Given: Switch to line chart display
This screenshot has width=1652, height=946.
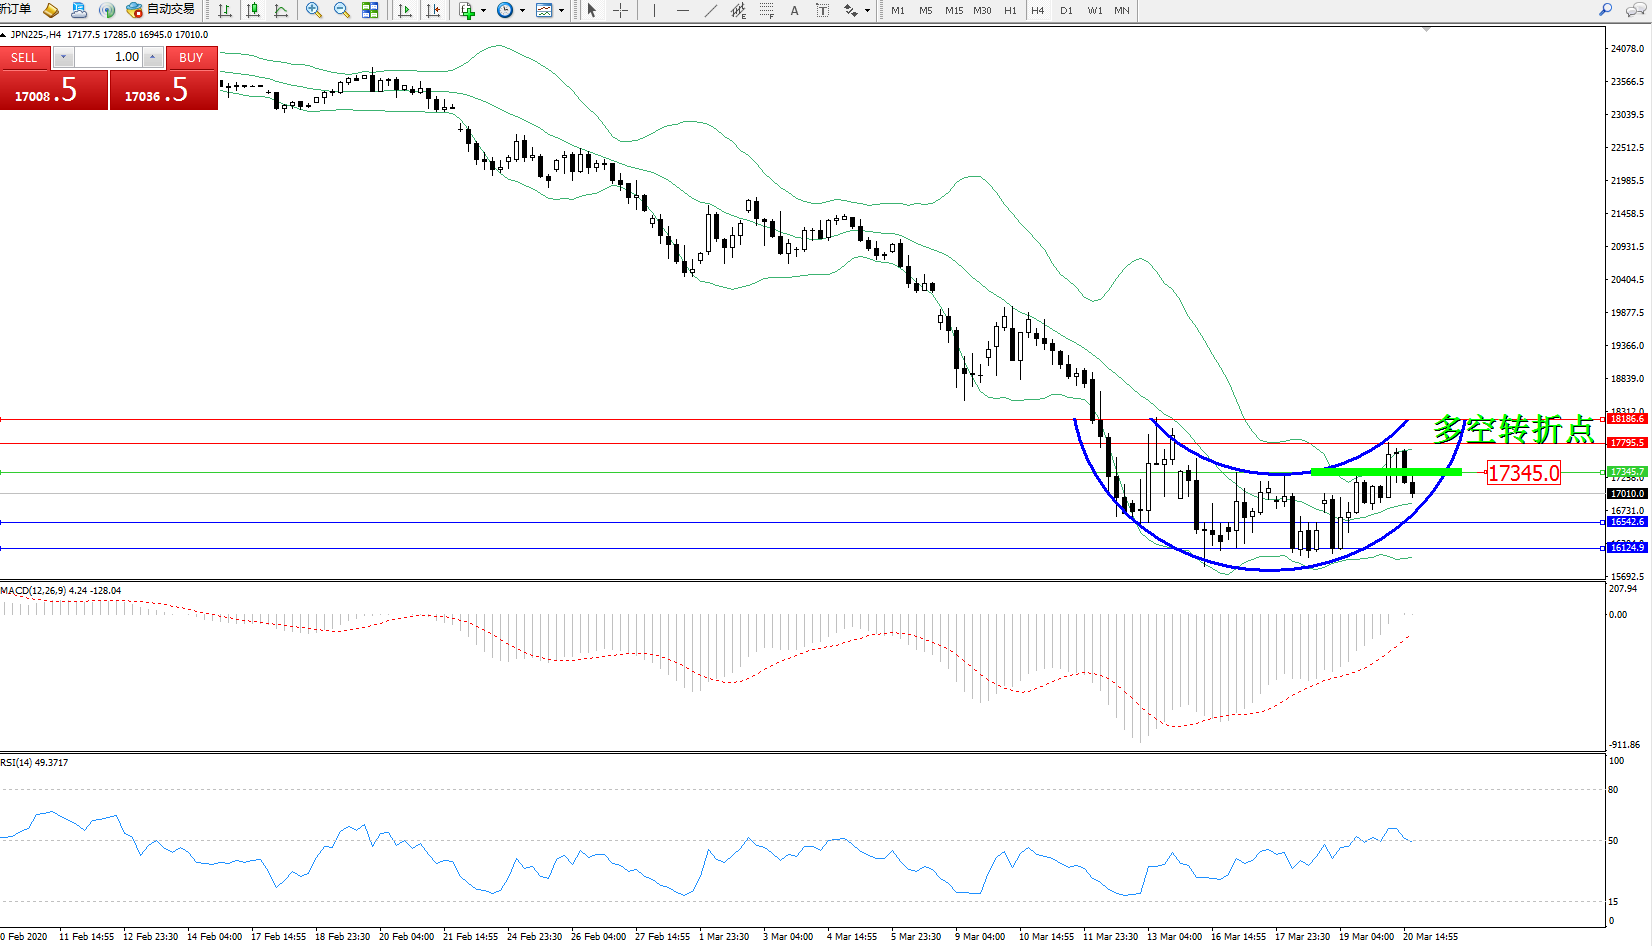Looking at the screenshot, I should (x=281, y=10).
